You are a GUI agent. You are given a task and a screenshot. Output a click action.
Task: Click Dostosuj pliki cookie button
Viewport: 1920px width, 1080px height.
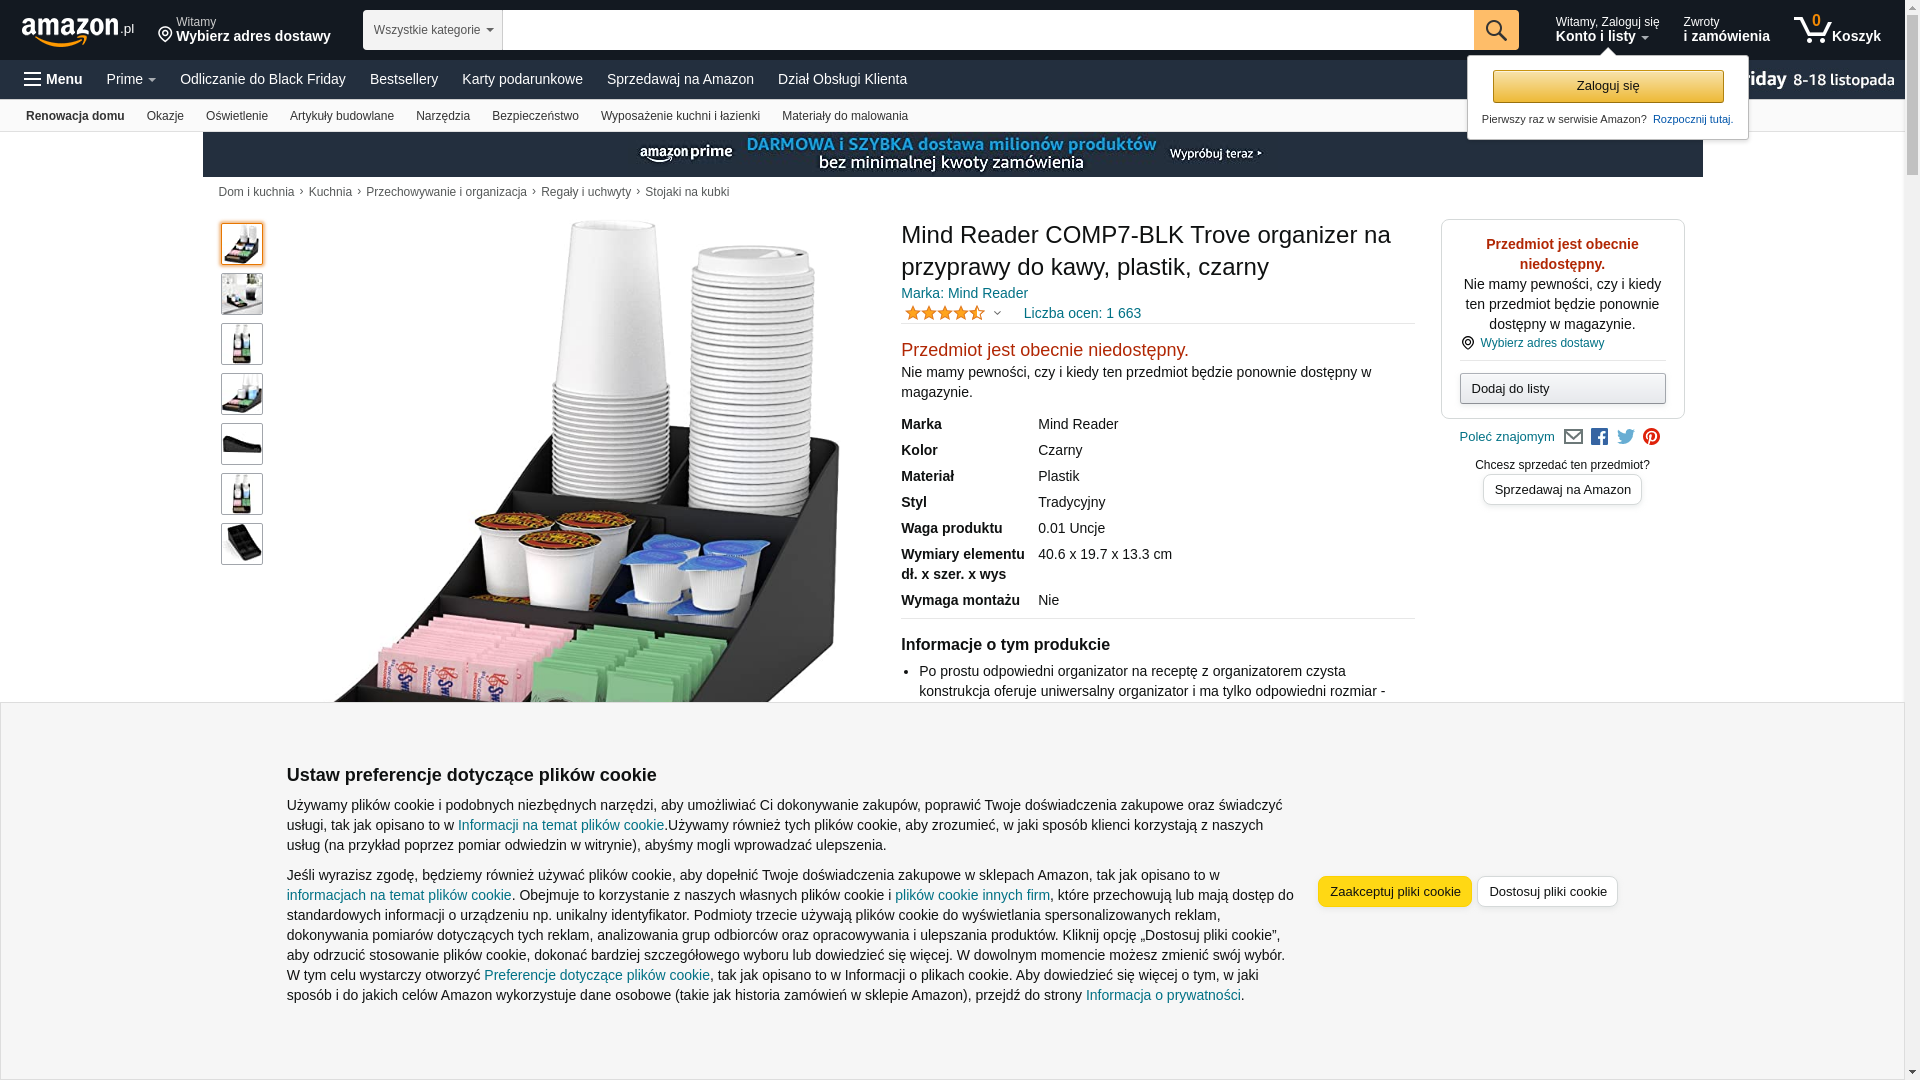pos(1547,891)
